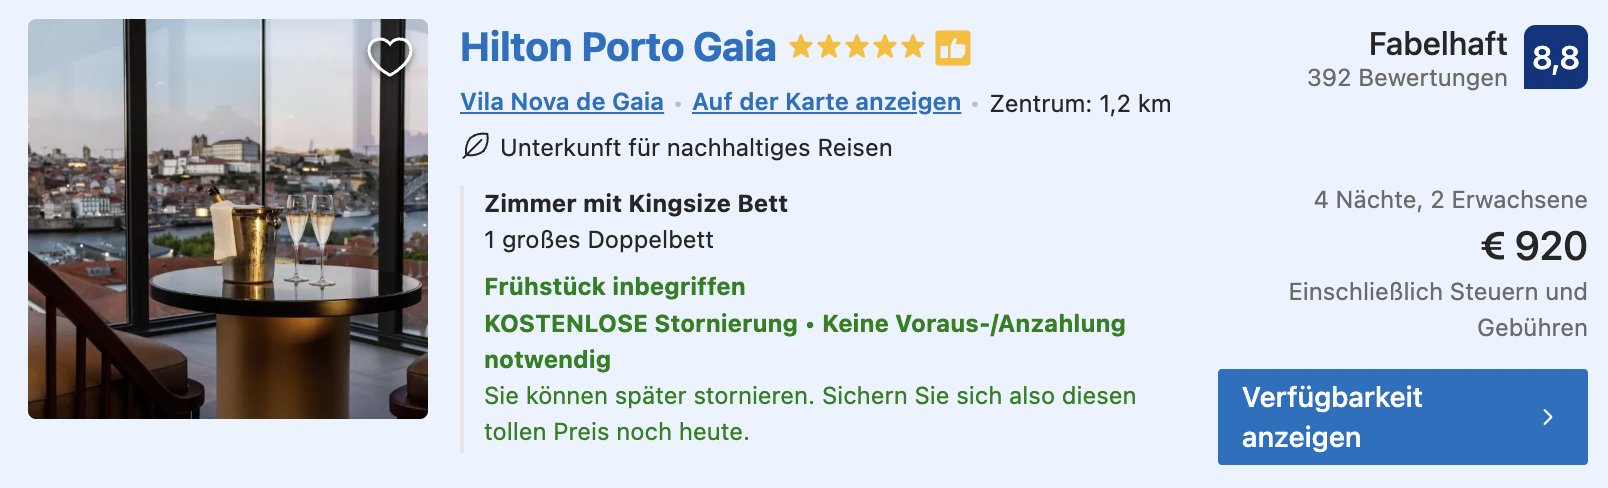Viewport: 1608px width, 488px height.
Task: Open the hotel room photo thumbnail
Action: pos(228,219)
